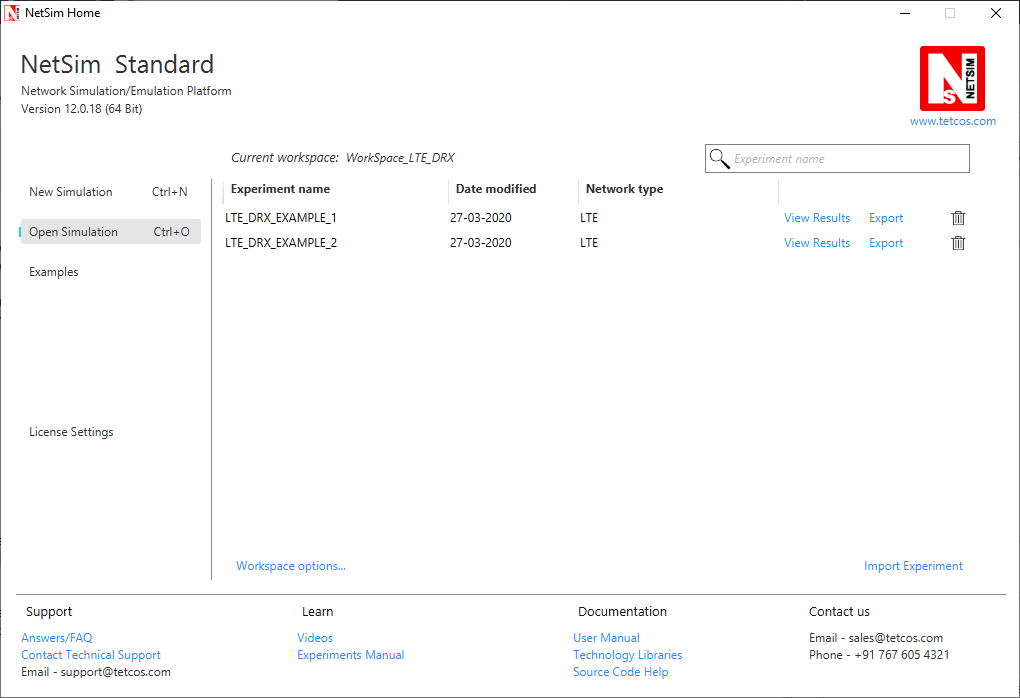This screenshot has height=698, width=1020.
Task: Click Contact Technical Support link
Action: click(x=90, y=655)
